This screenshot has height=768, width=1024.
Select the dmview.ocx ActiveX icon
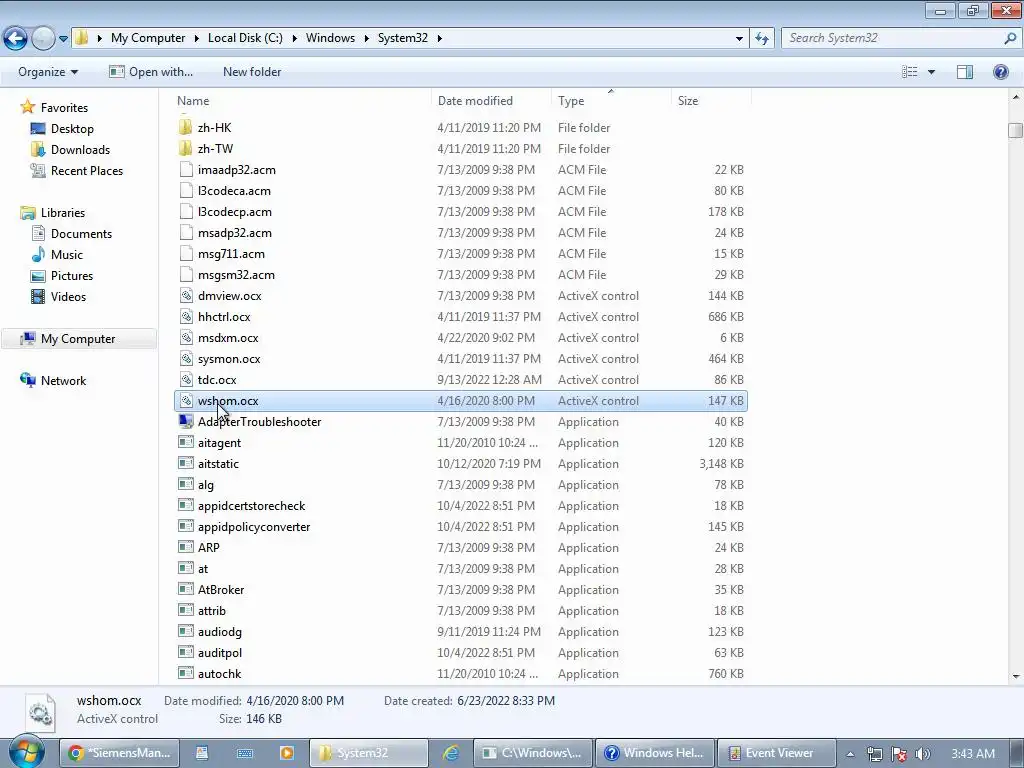(186, 295)
